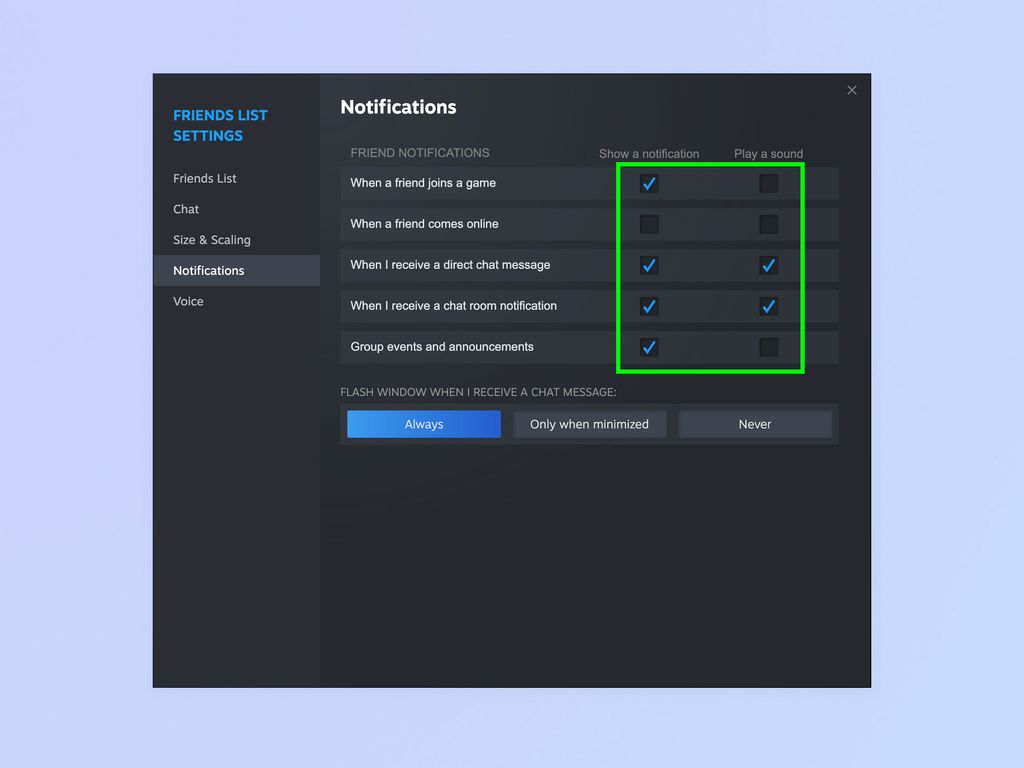Click the Show a notification column header
Image resolution: width=1024 pixels, height=768 pixels.
point(648,153)
